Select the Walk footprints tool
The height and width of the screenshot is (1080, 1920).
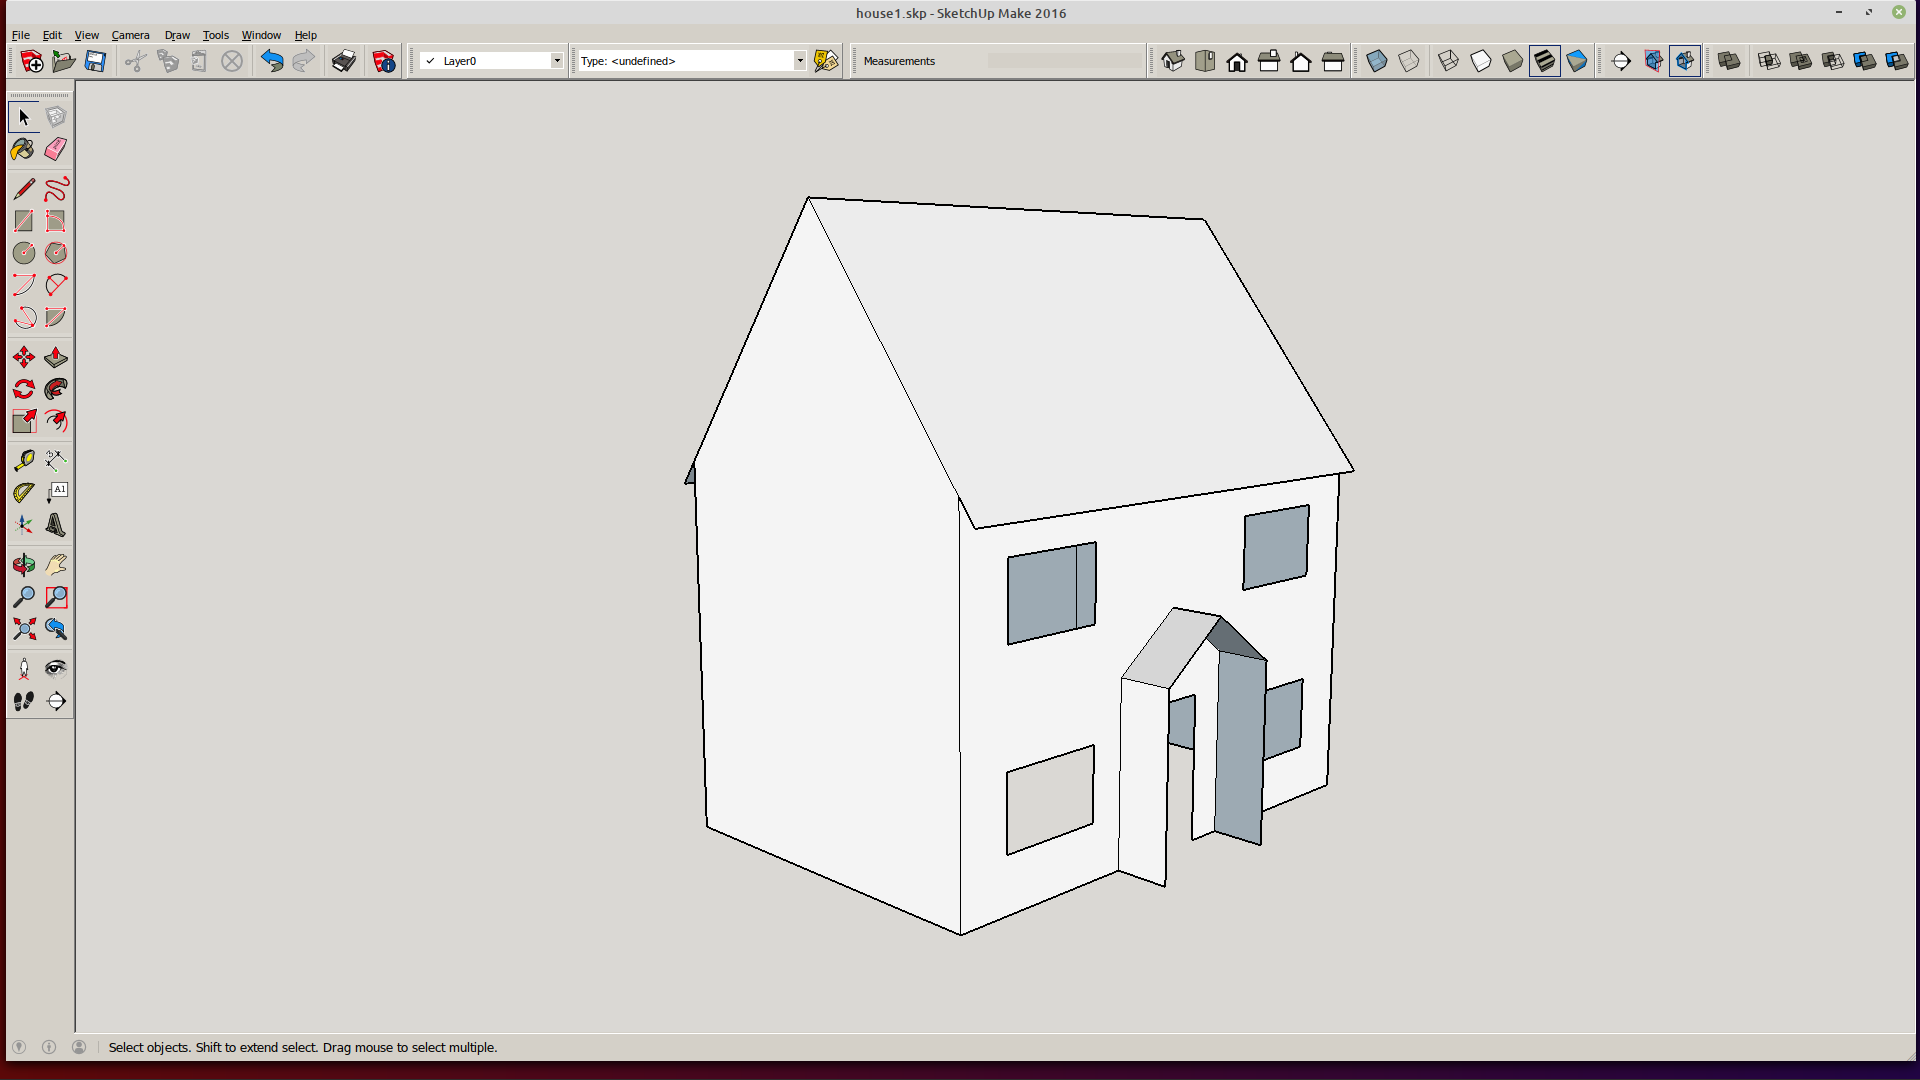[24, 701]
